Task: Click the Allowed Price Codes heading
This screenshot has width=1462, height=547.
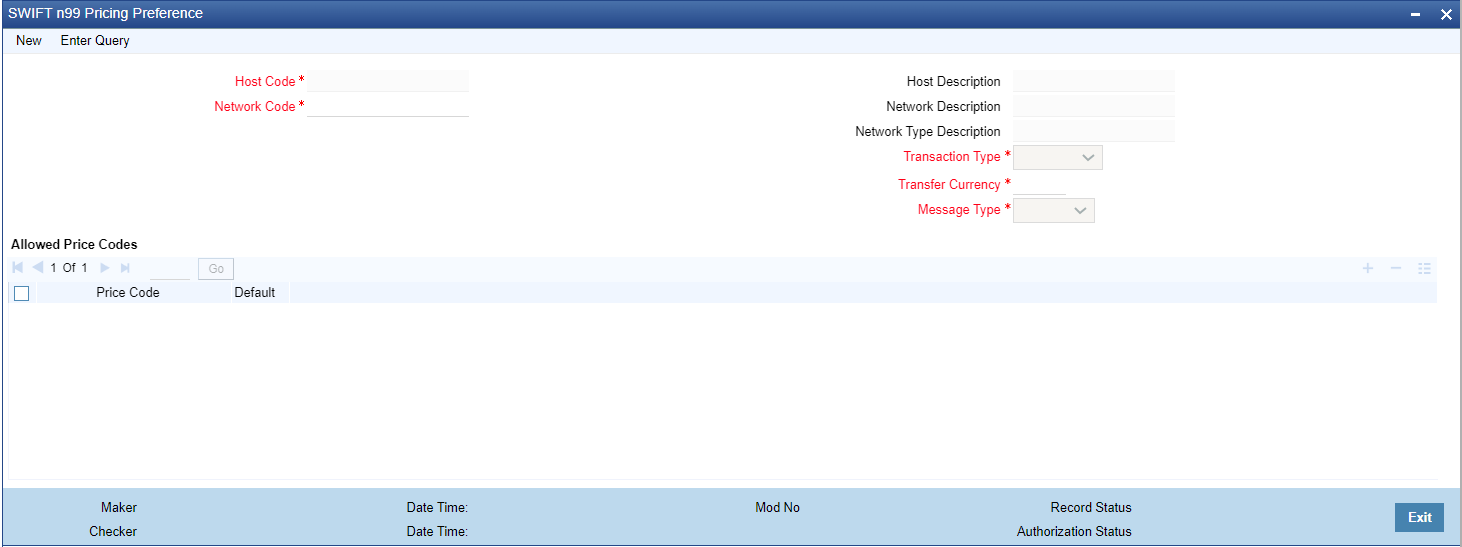Action: pos(74,244)
